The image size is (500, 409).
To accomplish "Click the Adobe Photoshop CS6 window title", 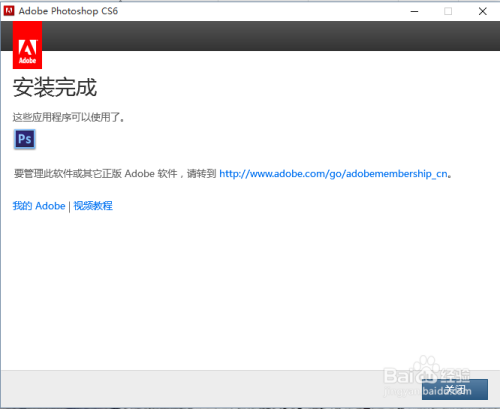I will [x=68, y=11].
